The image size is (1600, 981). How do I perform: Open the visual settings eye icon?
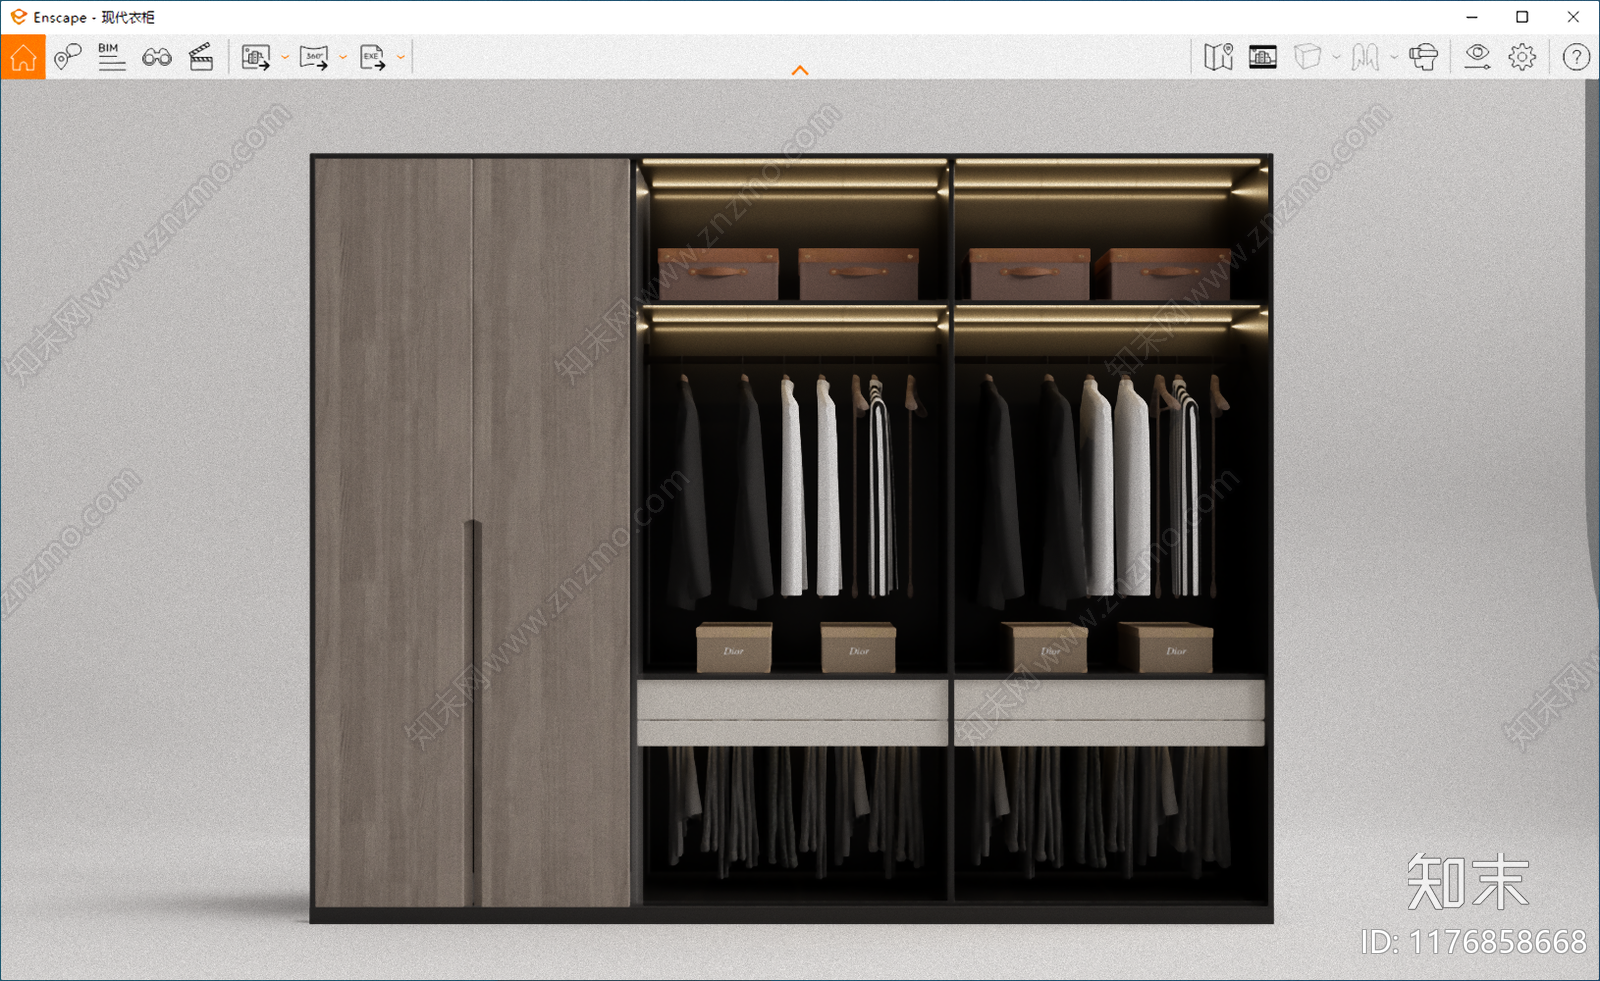[x=1477, y=57]
